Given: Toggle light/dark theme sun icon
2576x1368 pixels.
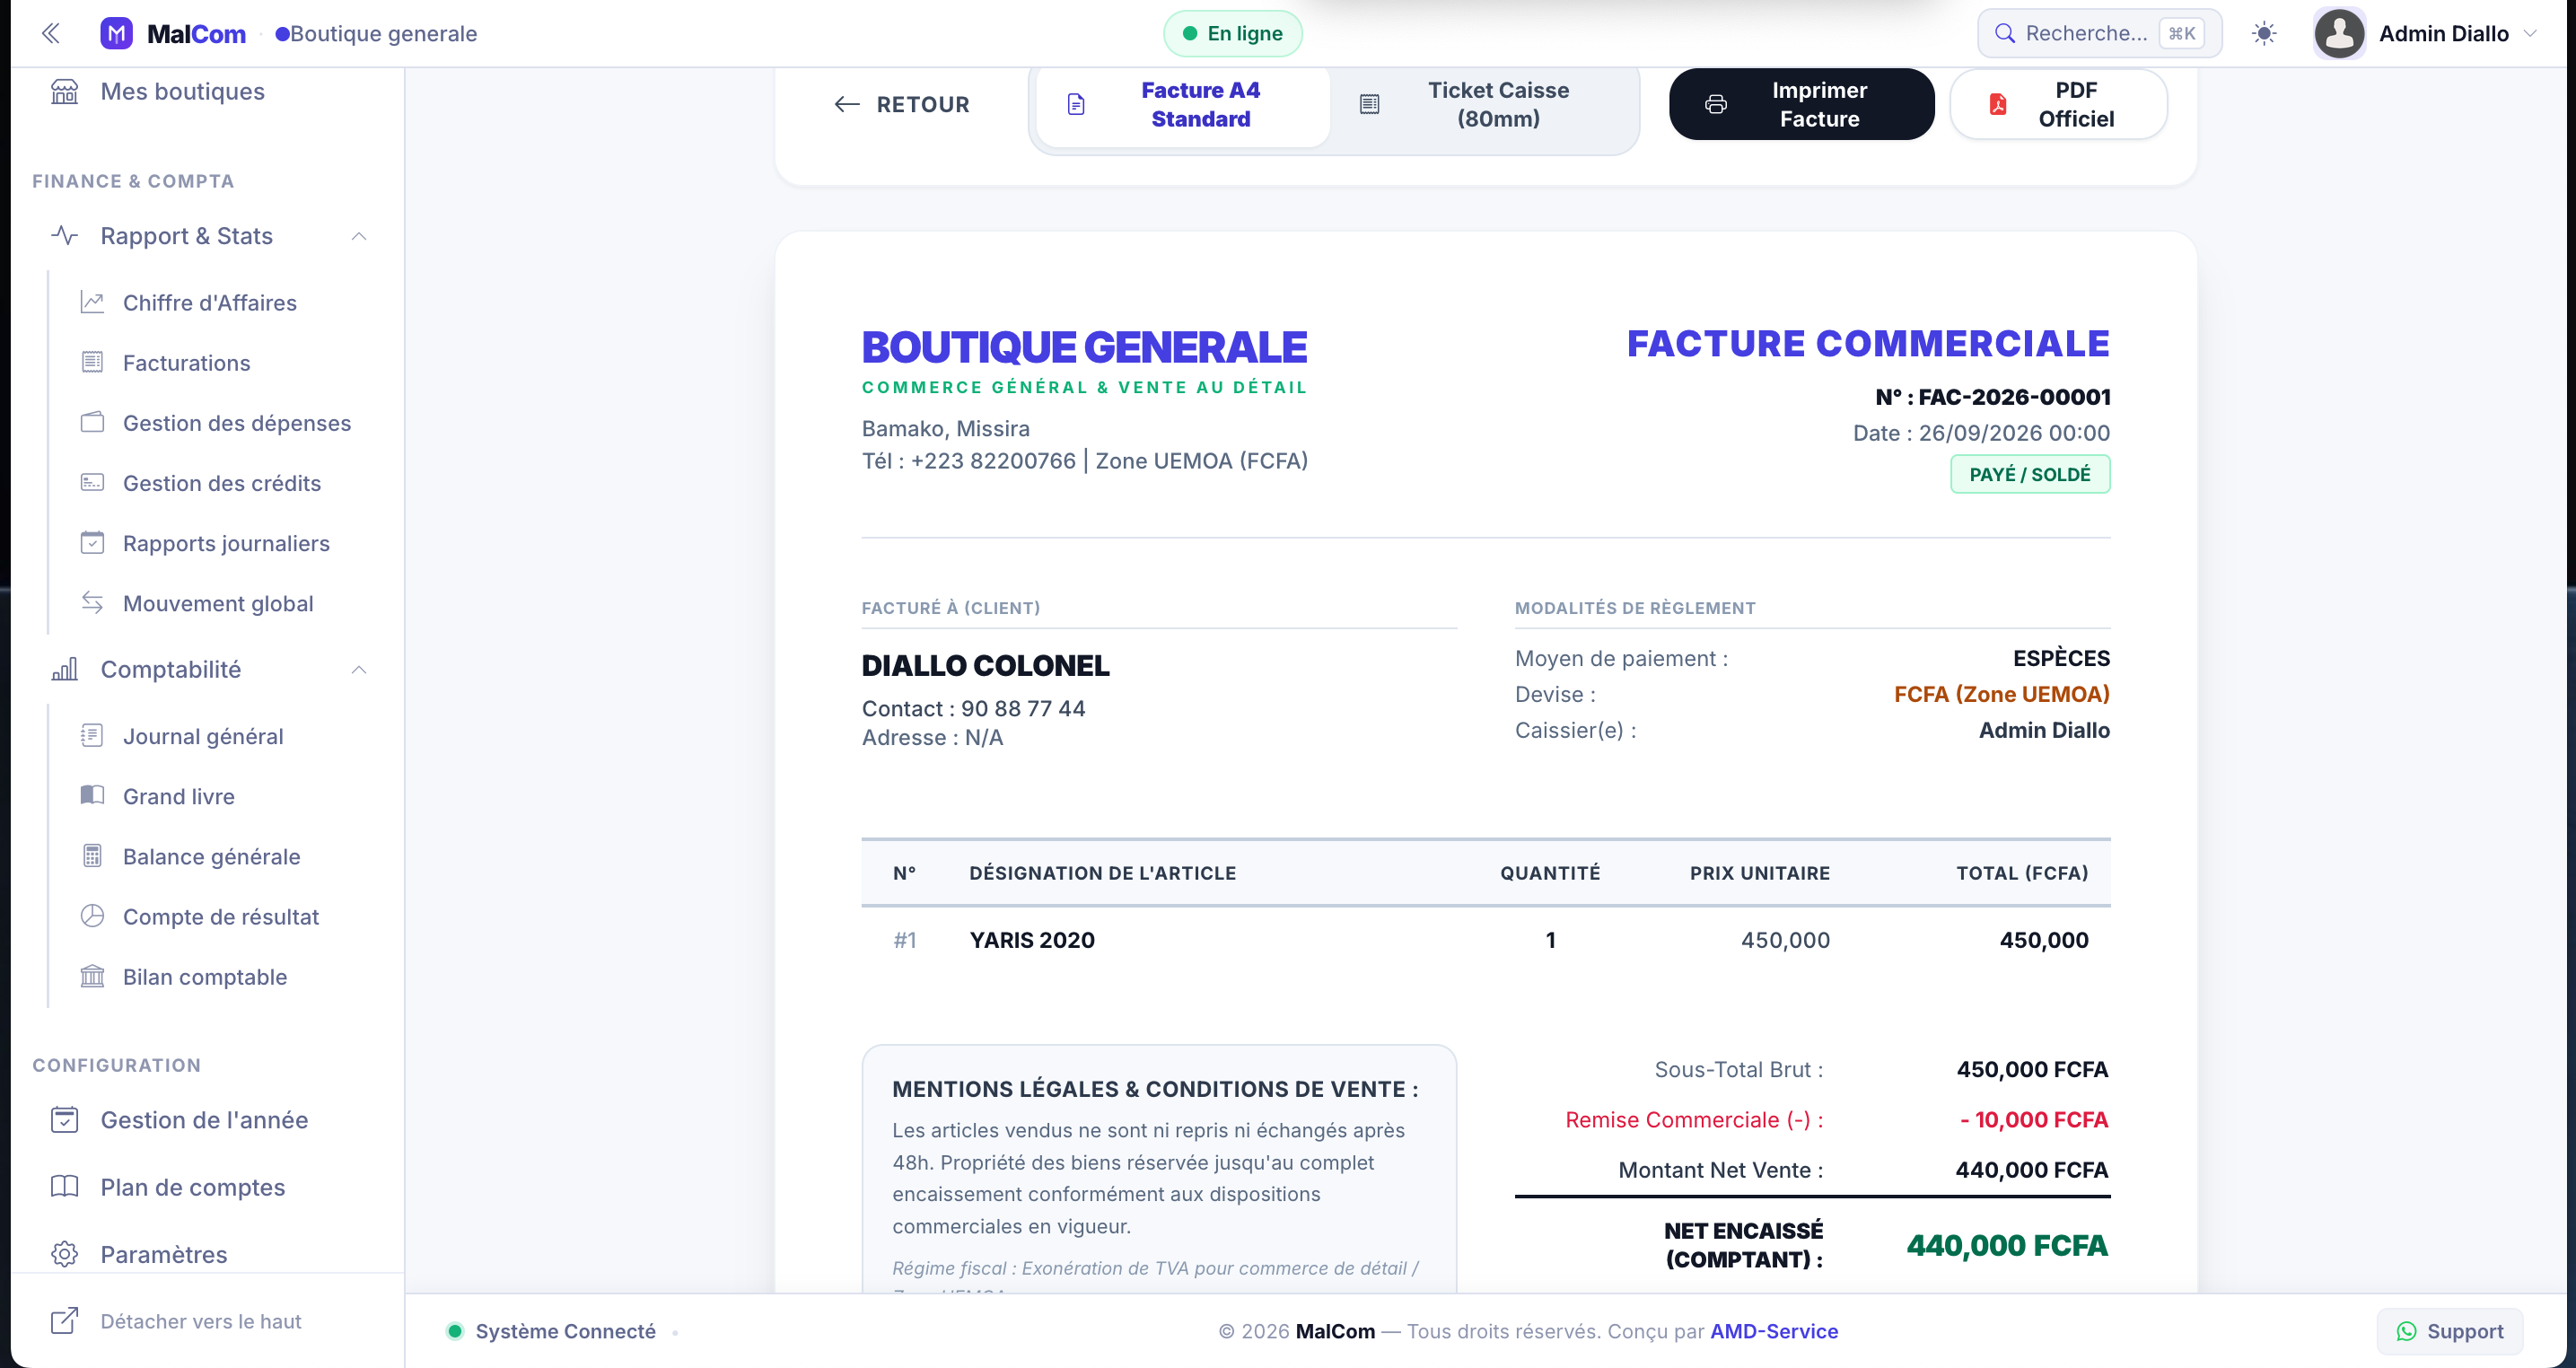Looking at the screenshot, I should (2264, 33).
